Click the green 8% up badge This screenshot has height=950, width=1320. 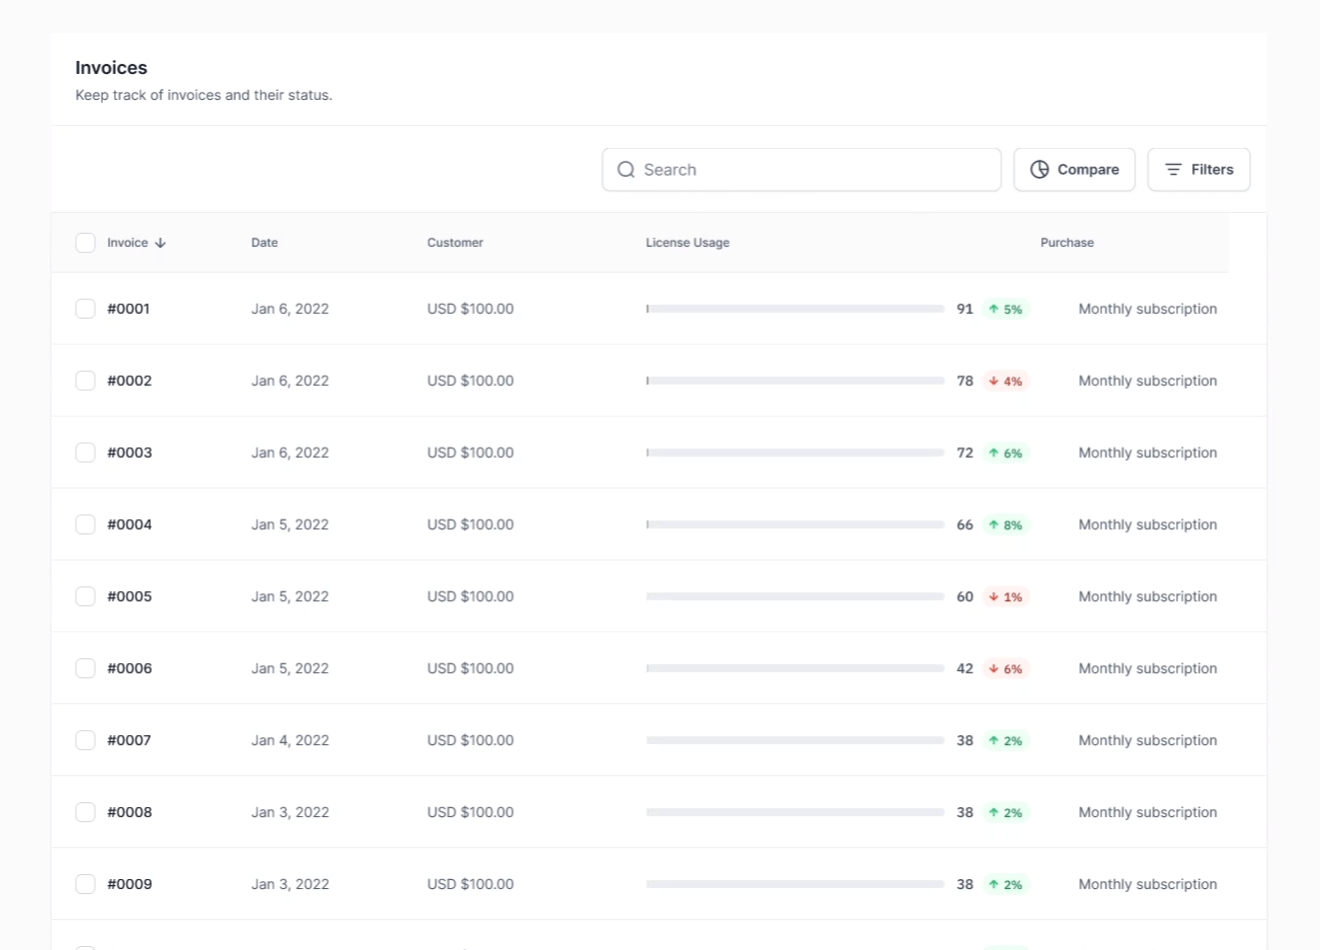[1005, 525]
